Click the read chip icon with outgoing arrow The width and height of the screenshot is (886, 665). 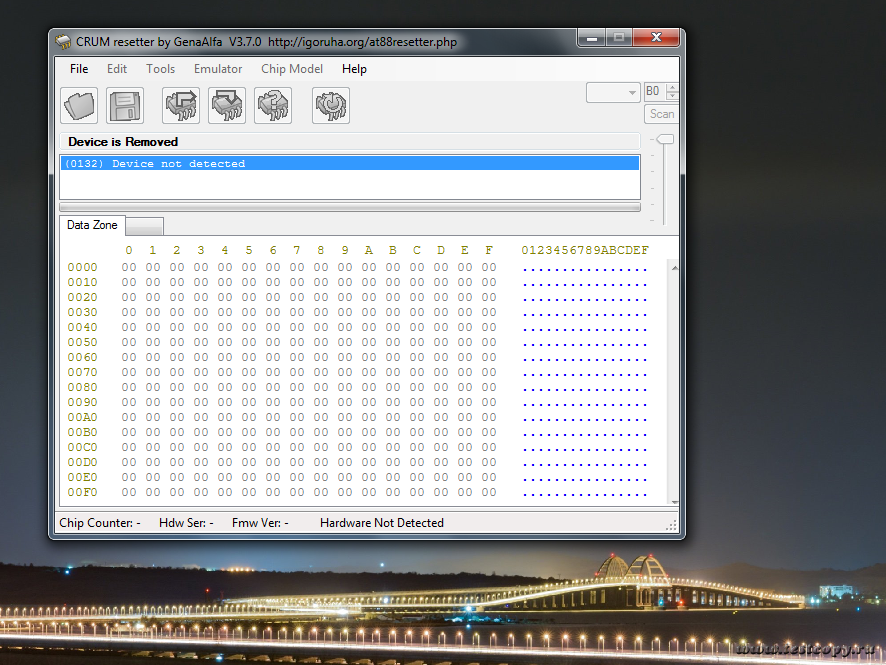click(181, 106)
